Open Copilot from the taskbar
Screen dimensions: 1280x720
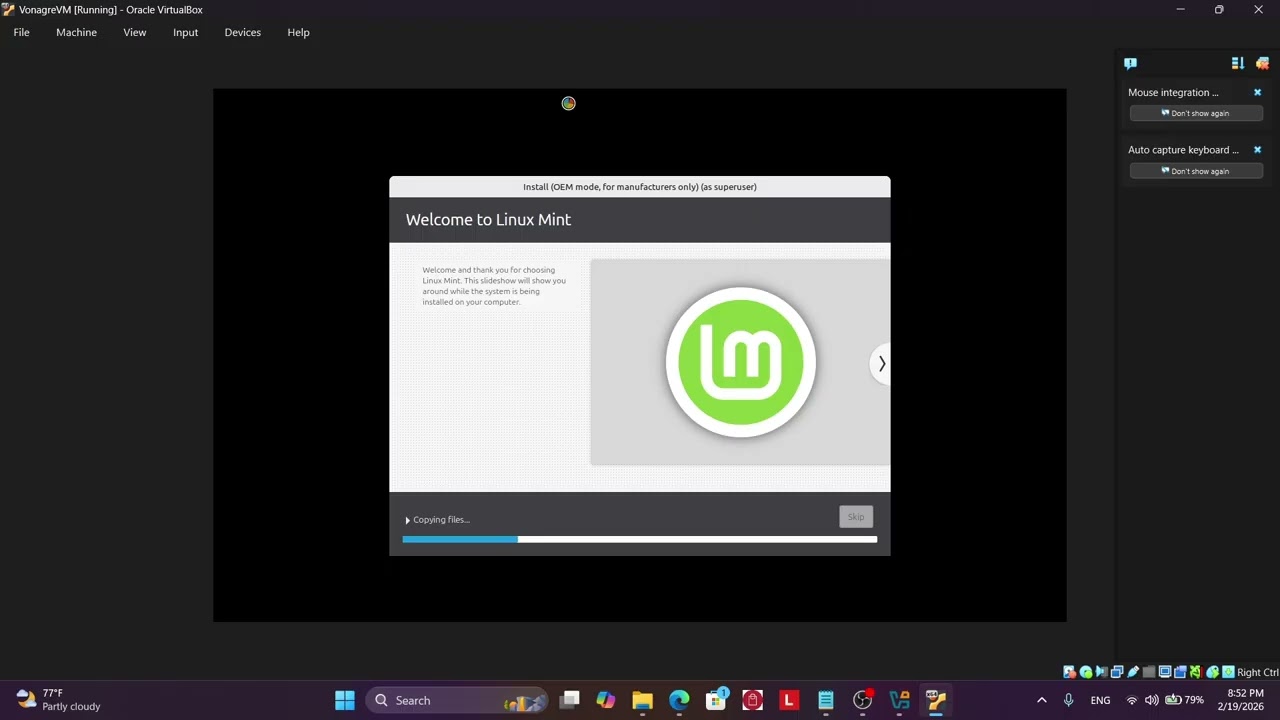(606, 700)
